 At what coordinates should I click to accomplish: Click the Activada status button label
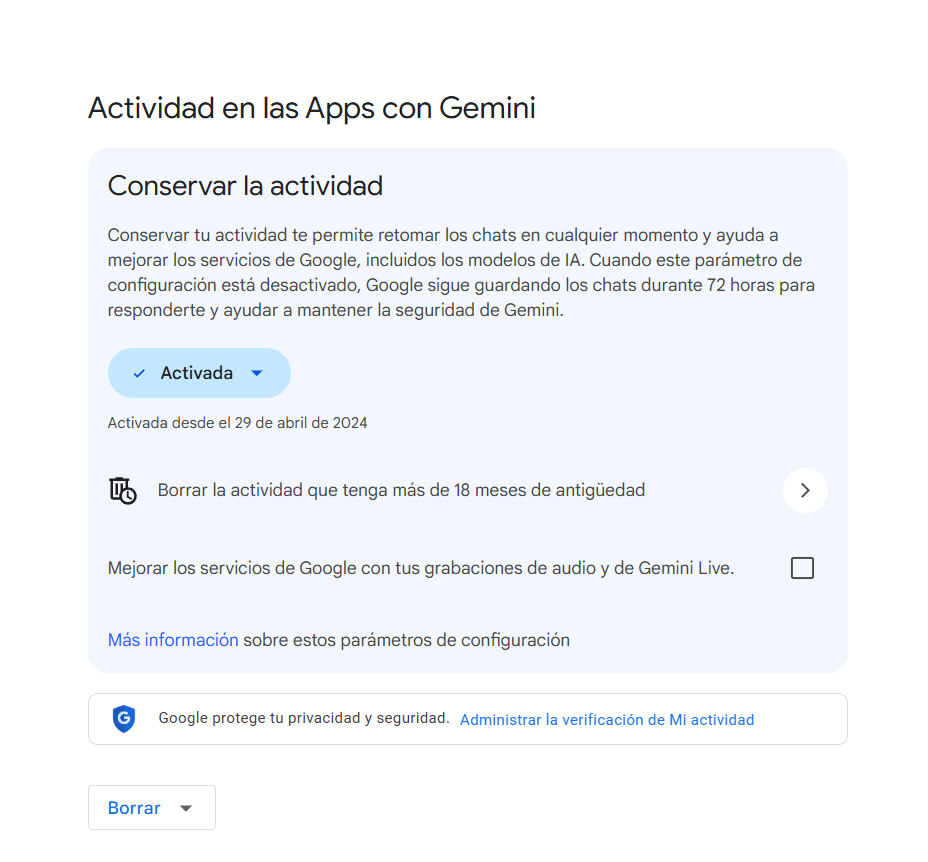(197, 373)
